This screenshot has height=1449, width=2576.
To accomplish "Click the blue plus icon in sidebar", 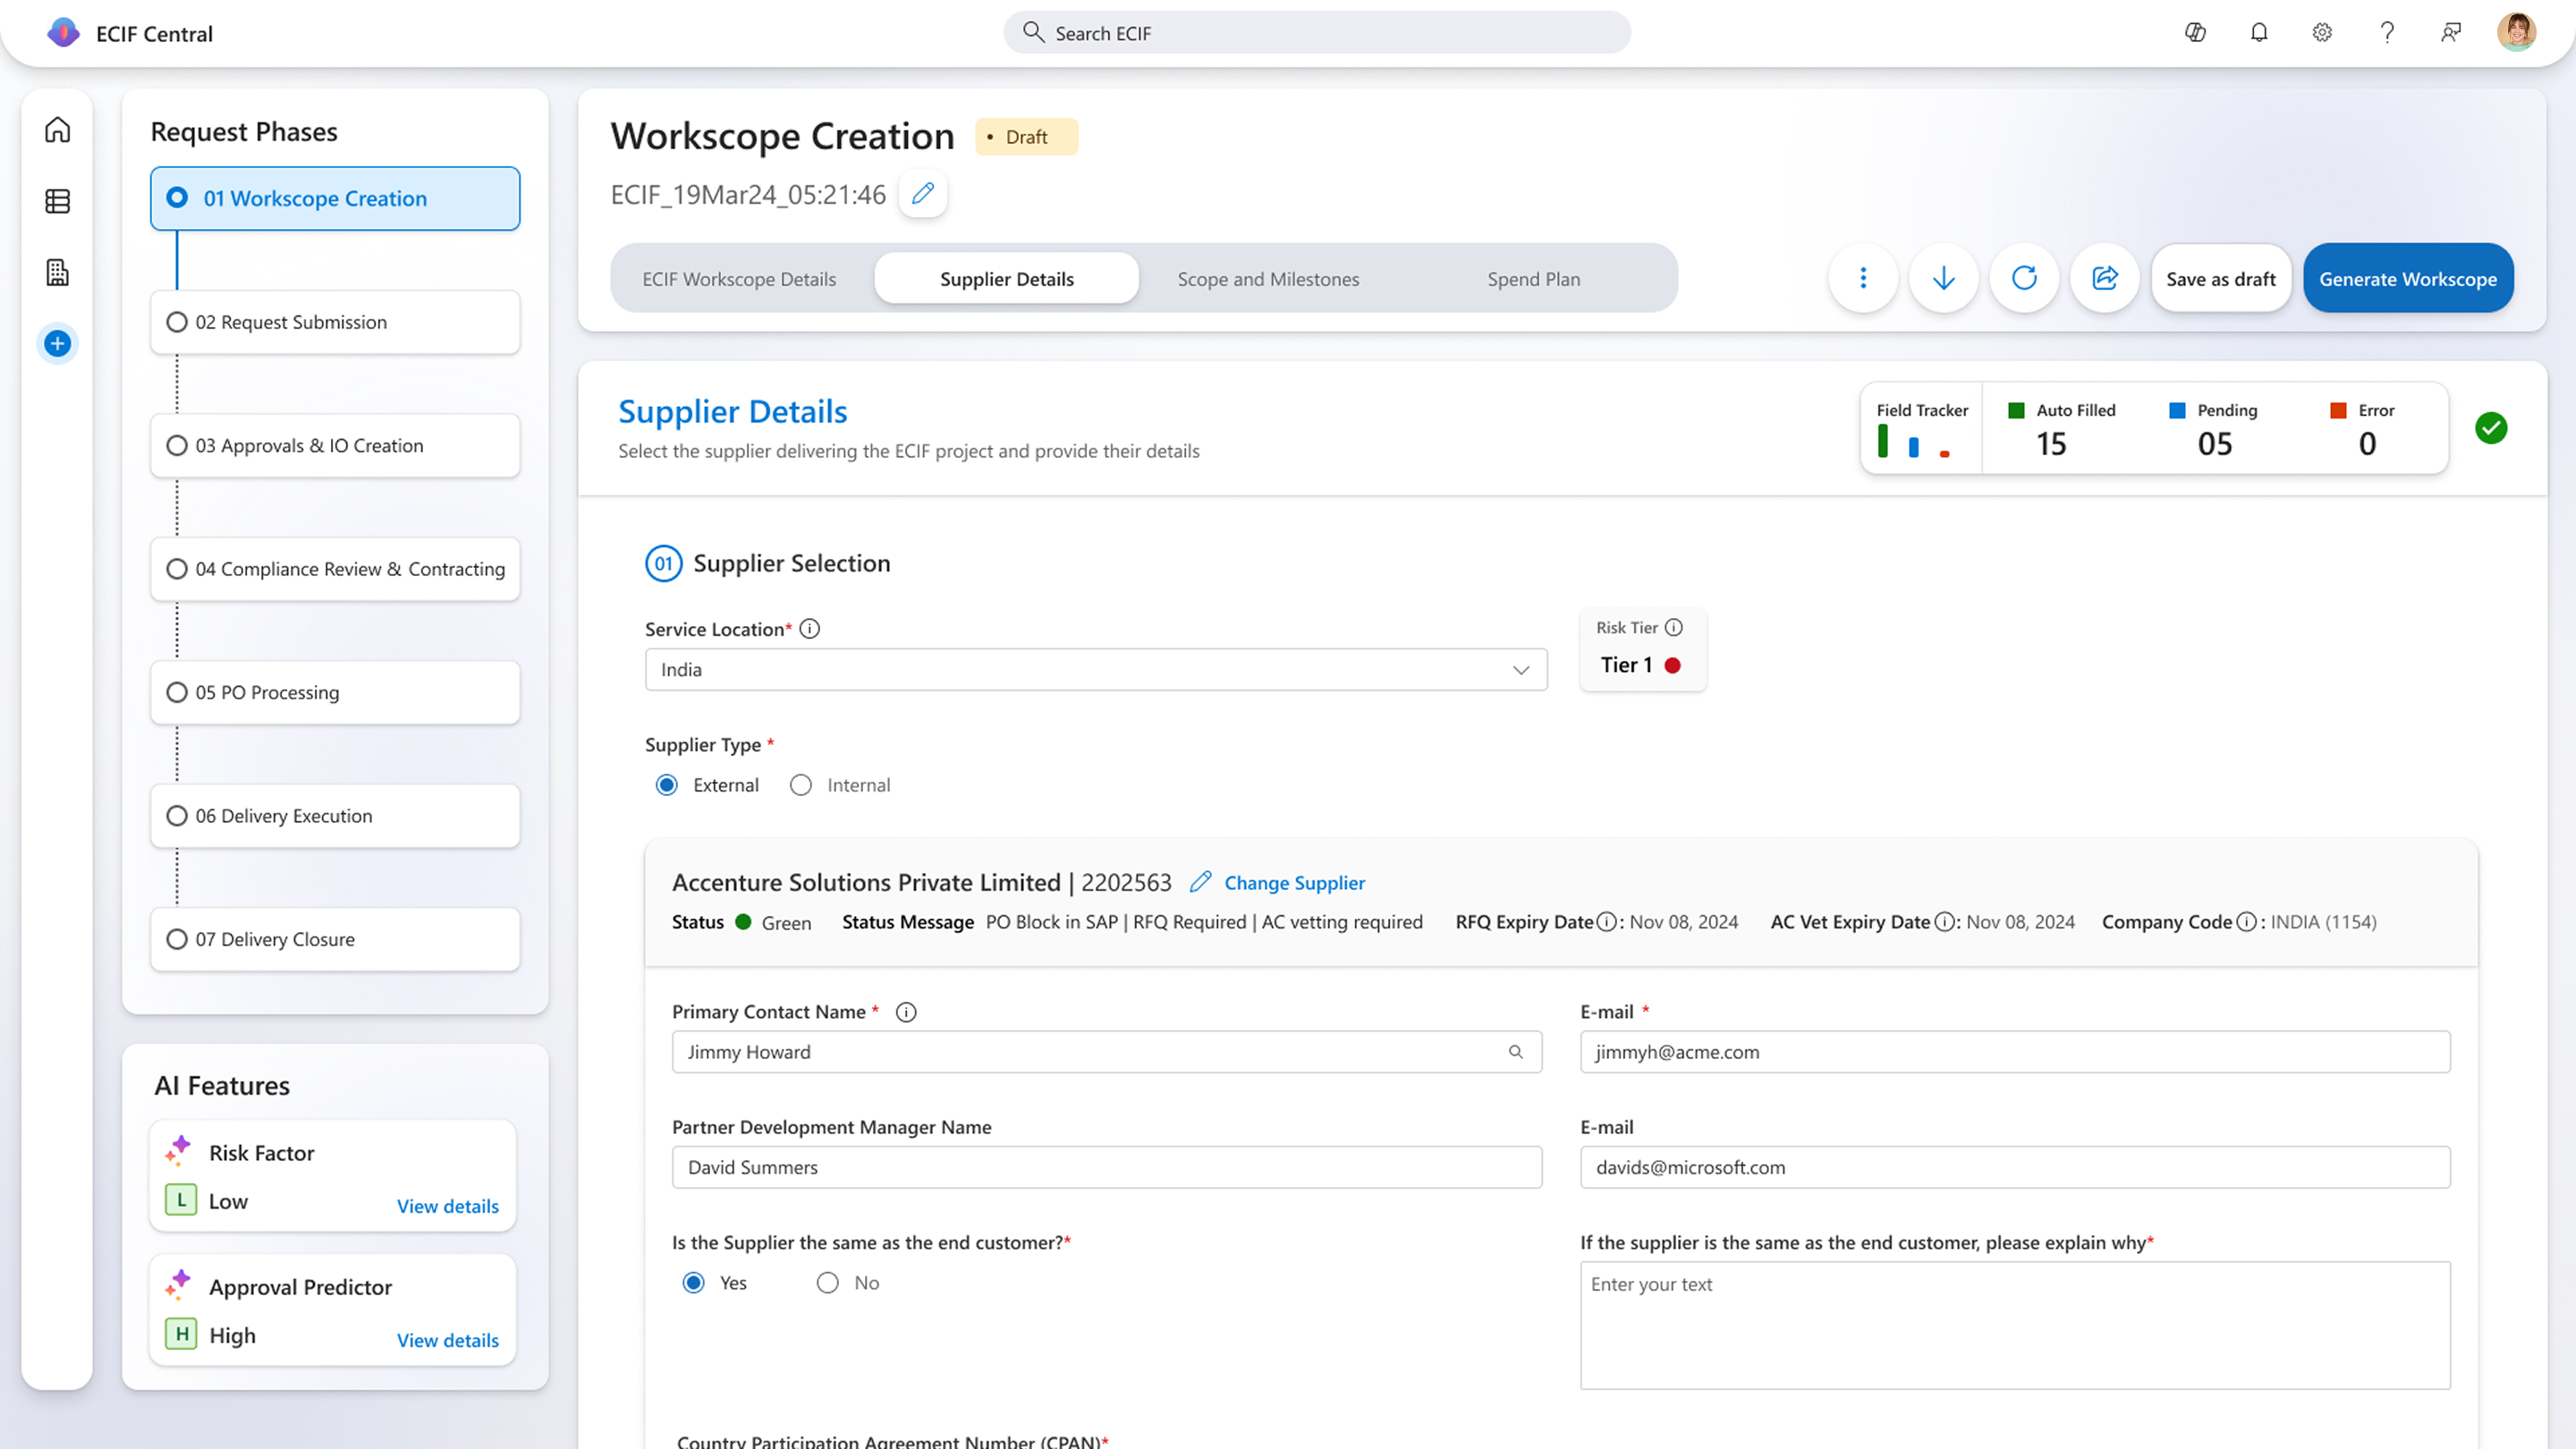I will 57,344.
